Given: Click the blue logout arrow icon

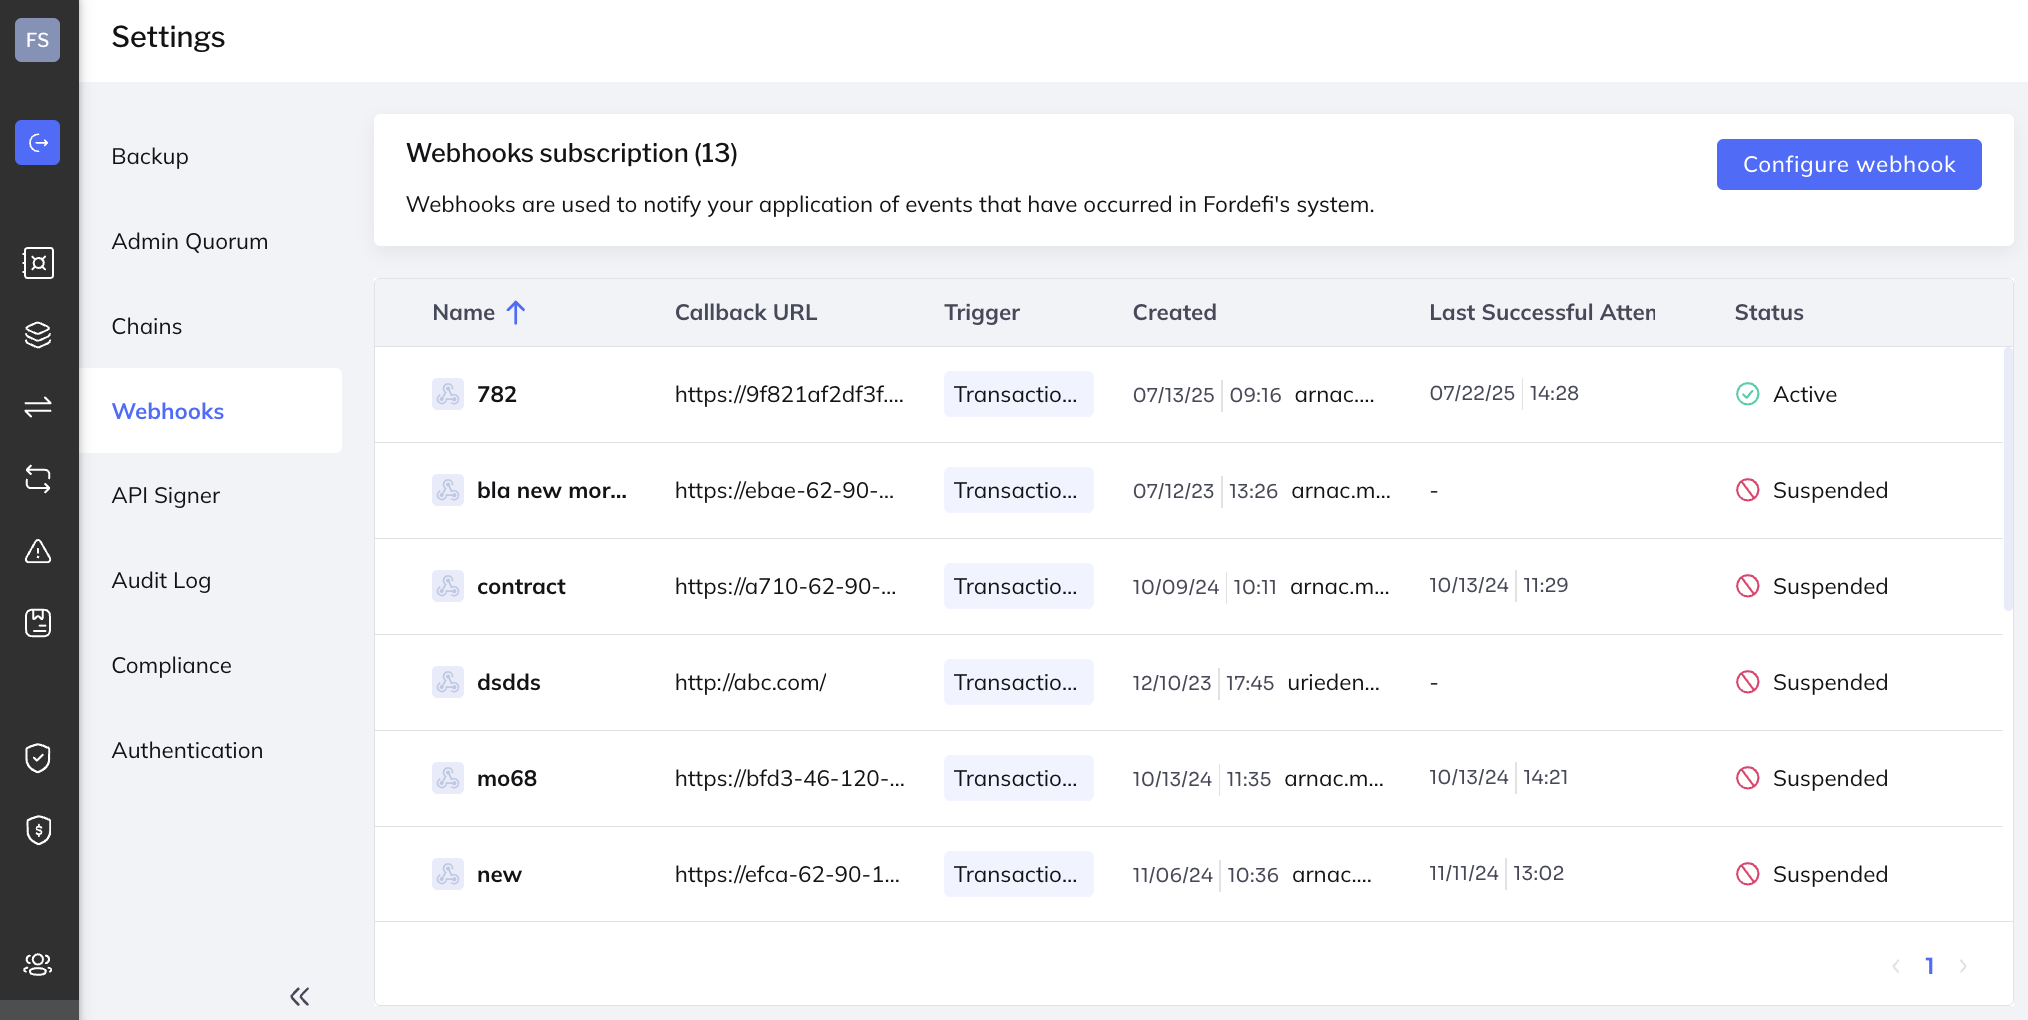Looking at the screenshot, I should coord(38,143).
